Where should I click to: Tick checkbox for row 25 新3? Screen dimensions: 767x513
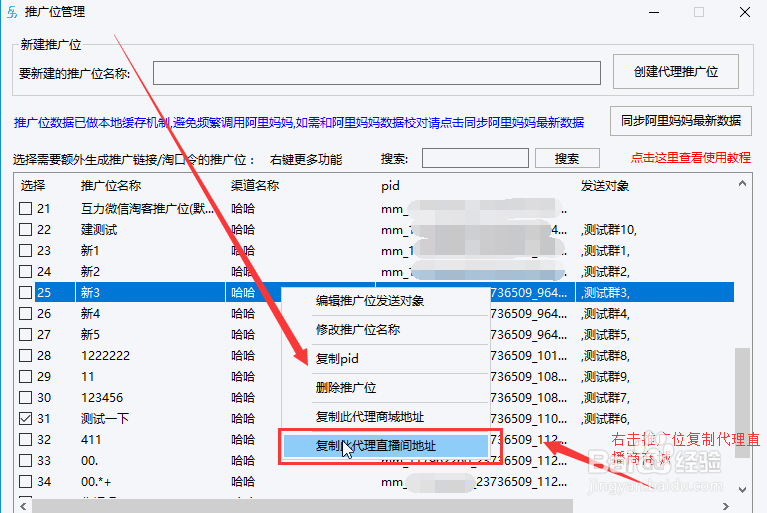tap(25, 292)
